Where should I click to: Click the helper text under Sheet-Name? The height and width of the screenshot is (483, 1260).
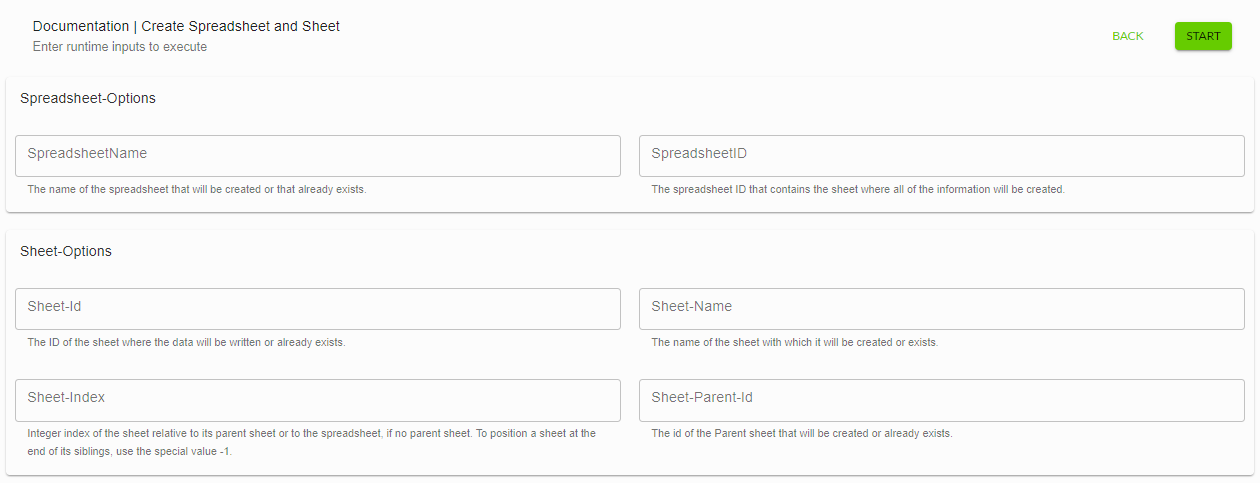[x=794, y=342]
